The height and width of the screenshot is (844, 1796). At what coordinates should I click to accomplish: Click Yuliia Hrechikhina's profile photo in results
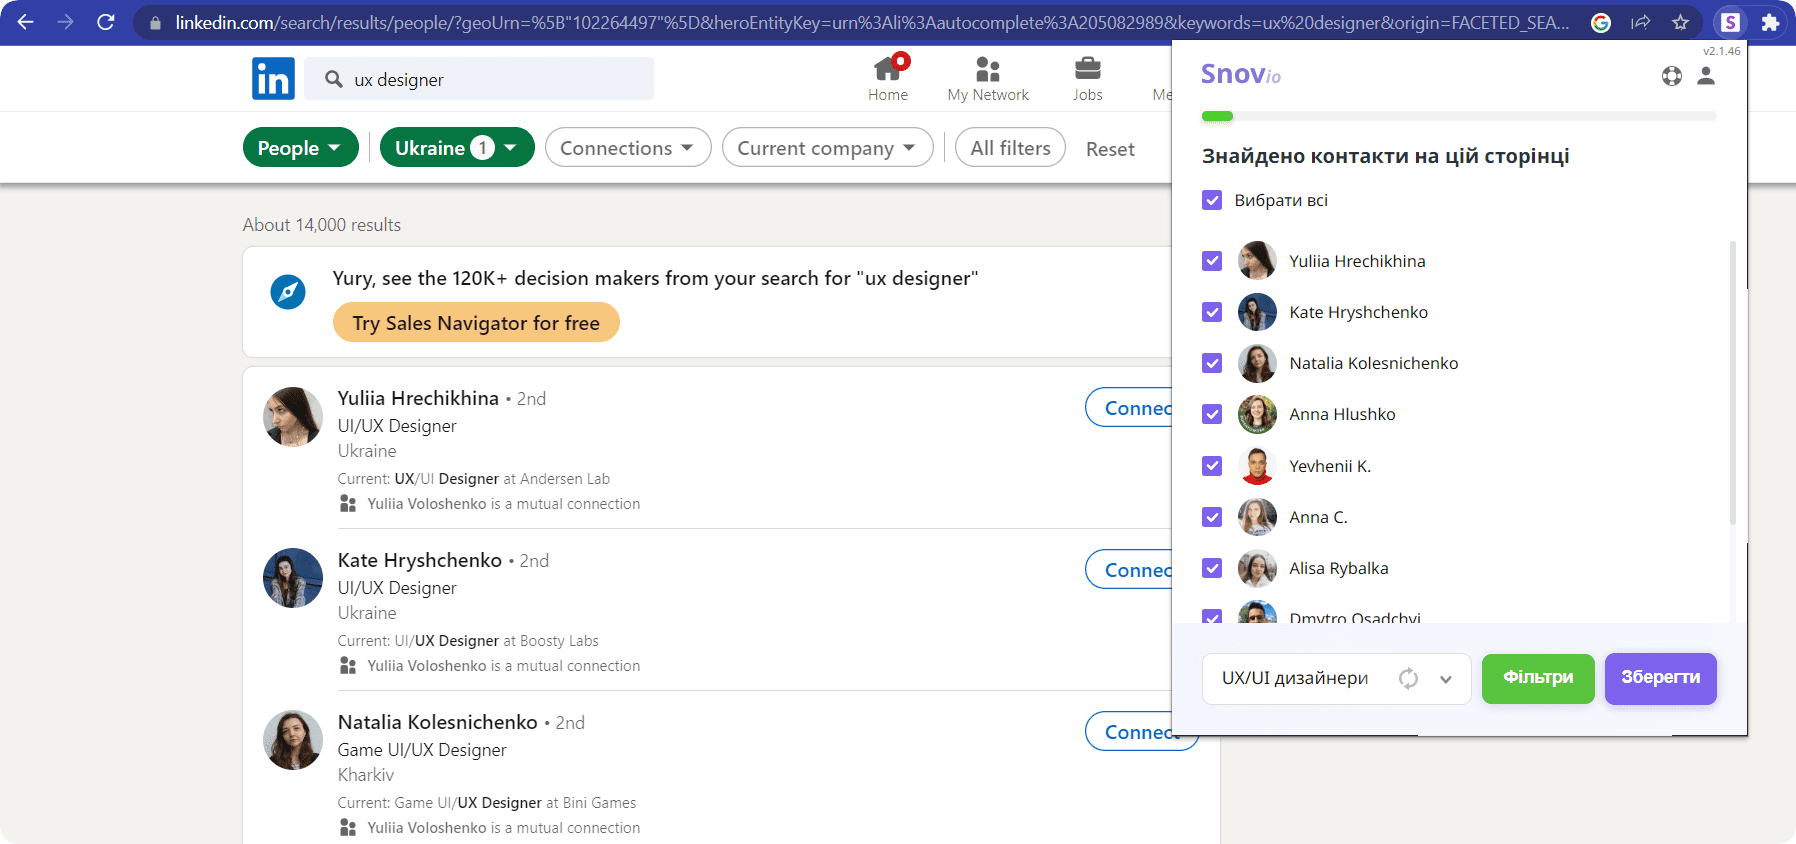[293, 417]
